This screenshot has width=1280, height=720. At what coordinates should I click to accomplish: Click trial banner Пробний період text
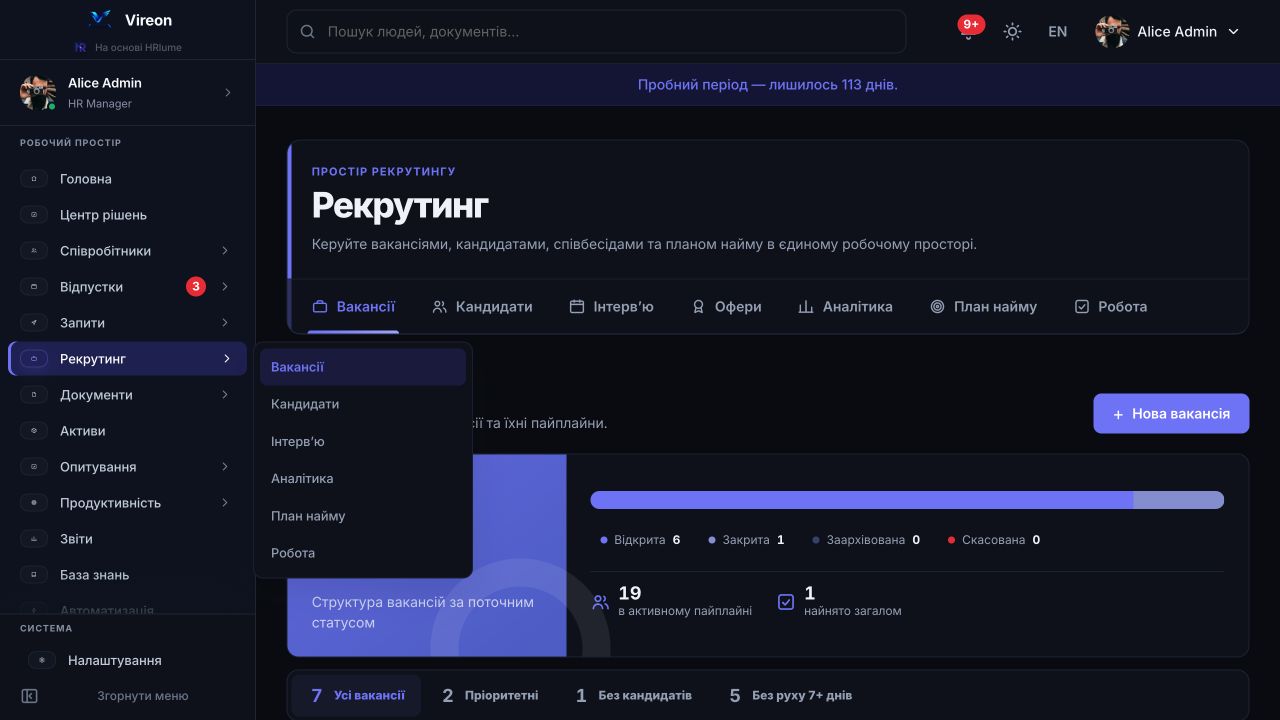point(768,85)
